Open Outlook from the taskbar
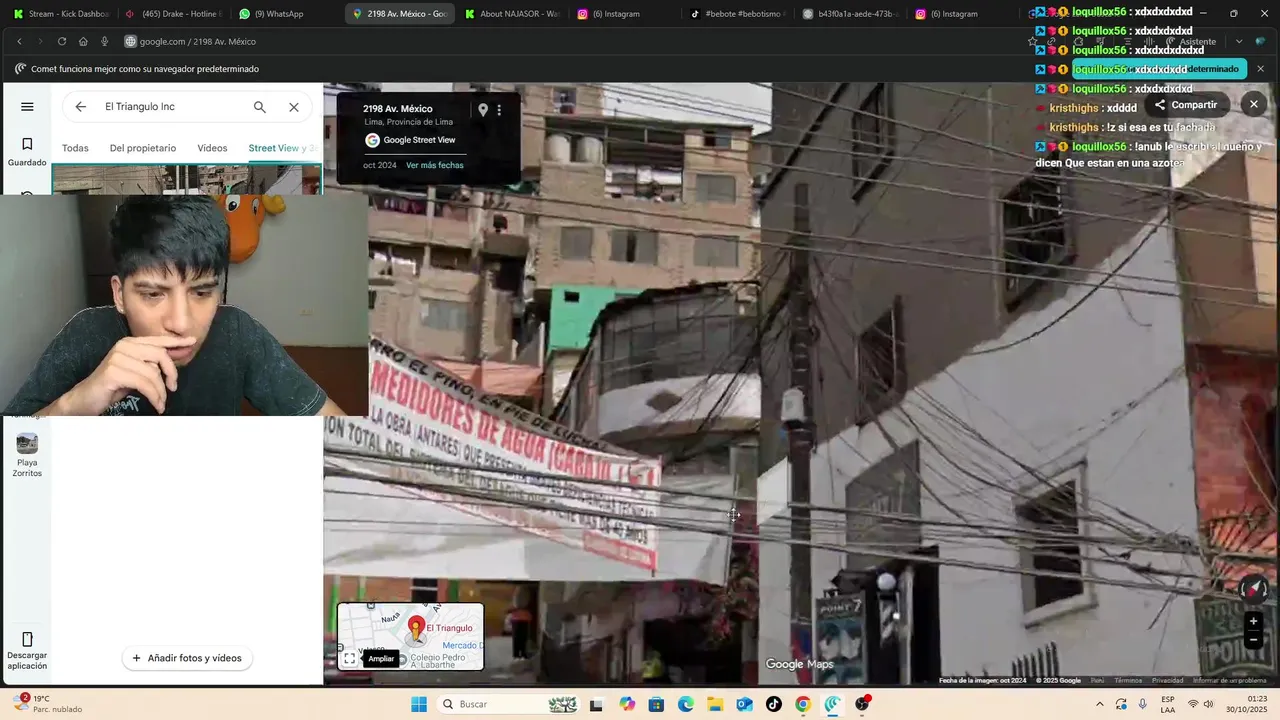 [x=744, y=704]
